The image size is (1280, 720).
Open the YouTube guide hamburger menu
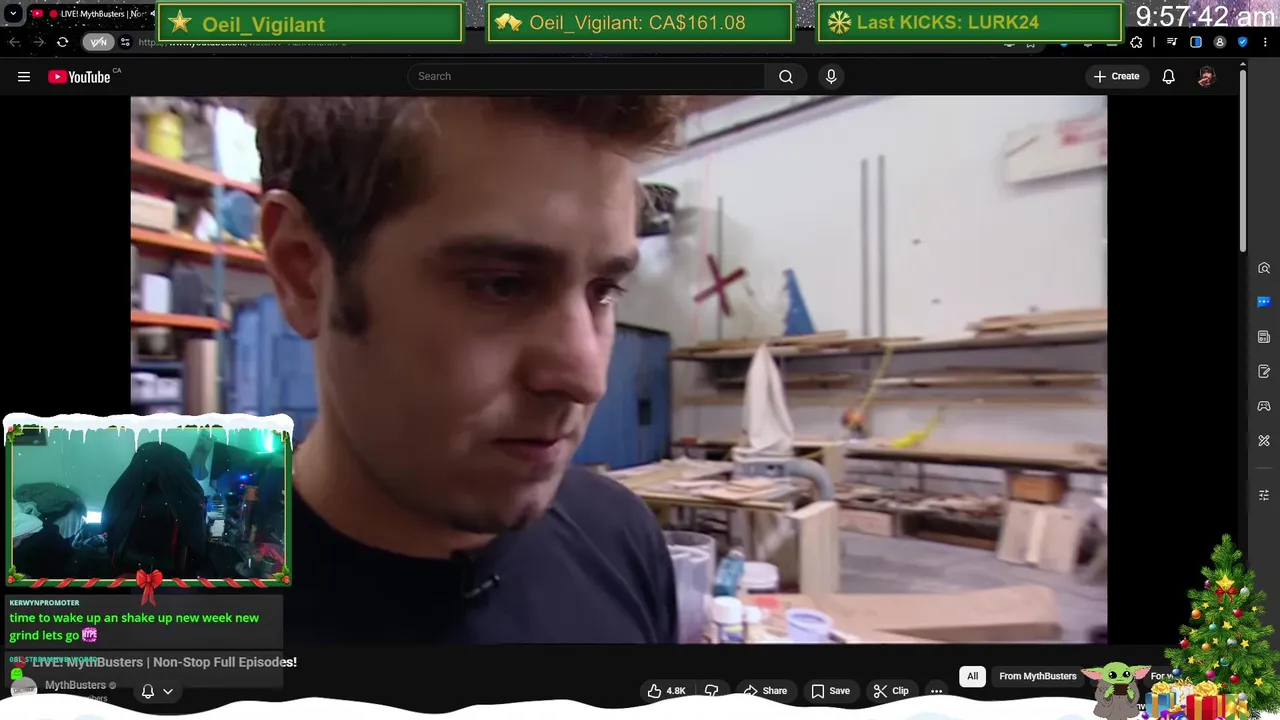[x=24, y=77]
